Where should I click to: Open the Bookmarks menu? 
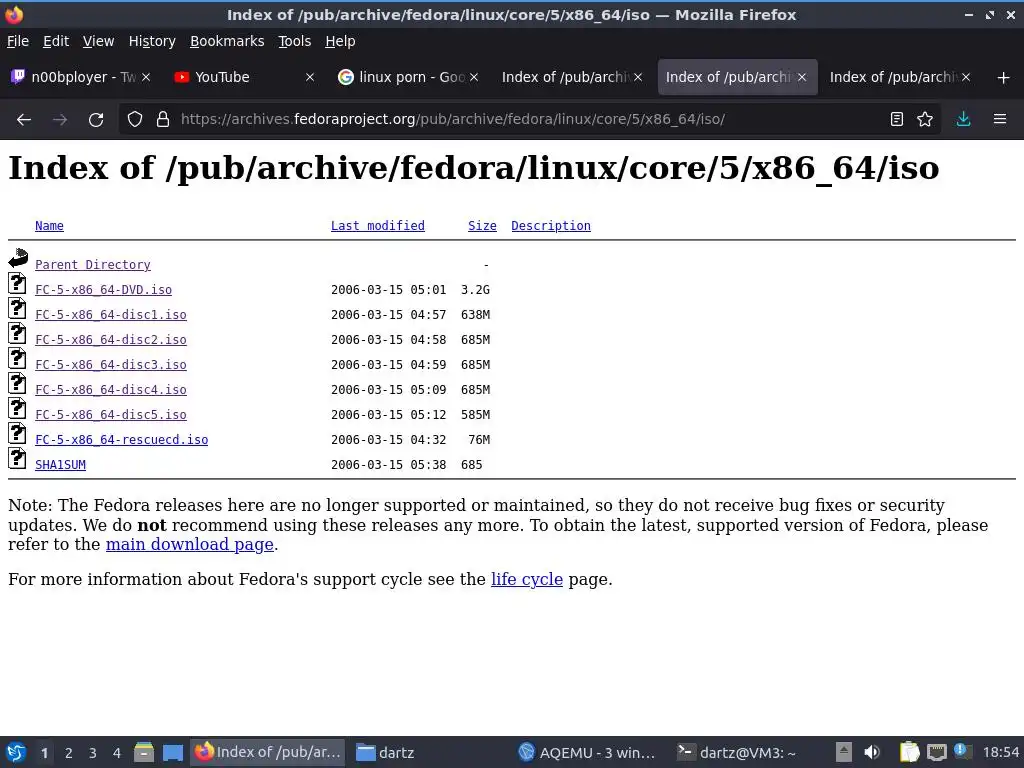tap(227, 41)
